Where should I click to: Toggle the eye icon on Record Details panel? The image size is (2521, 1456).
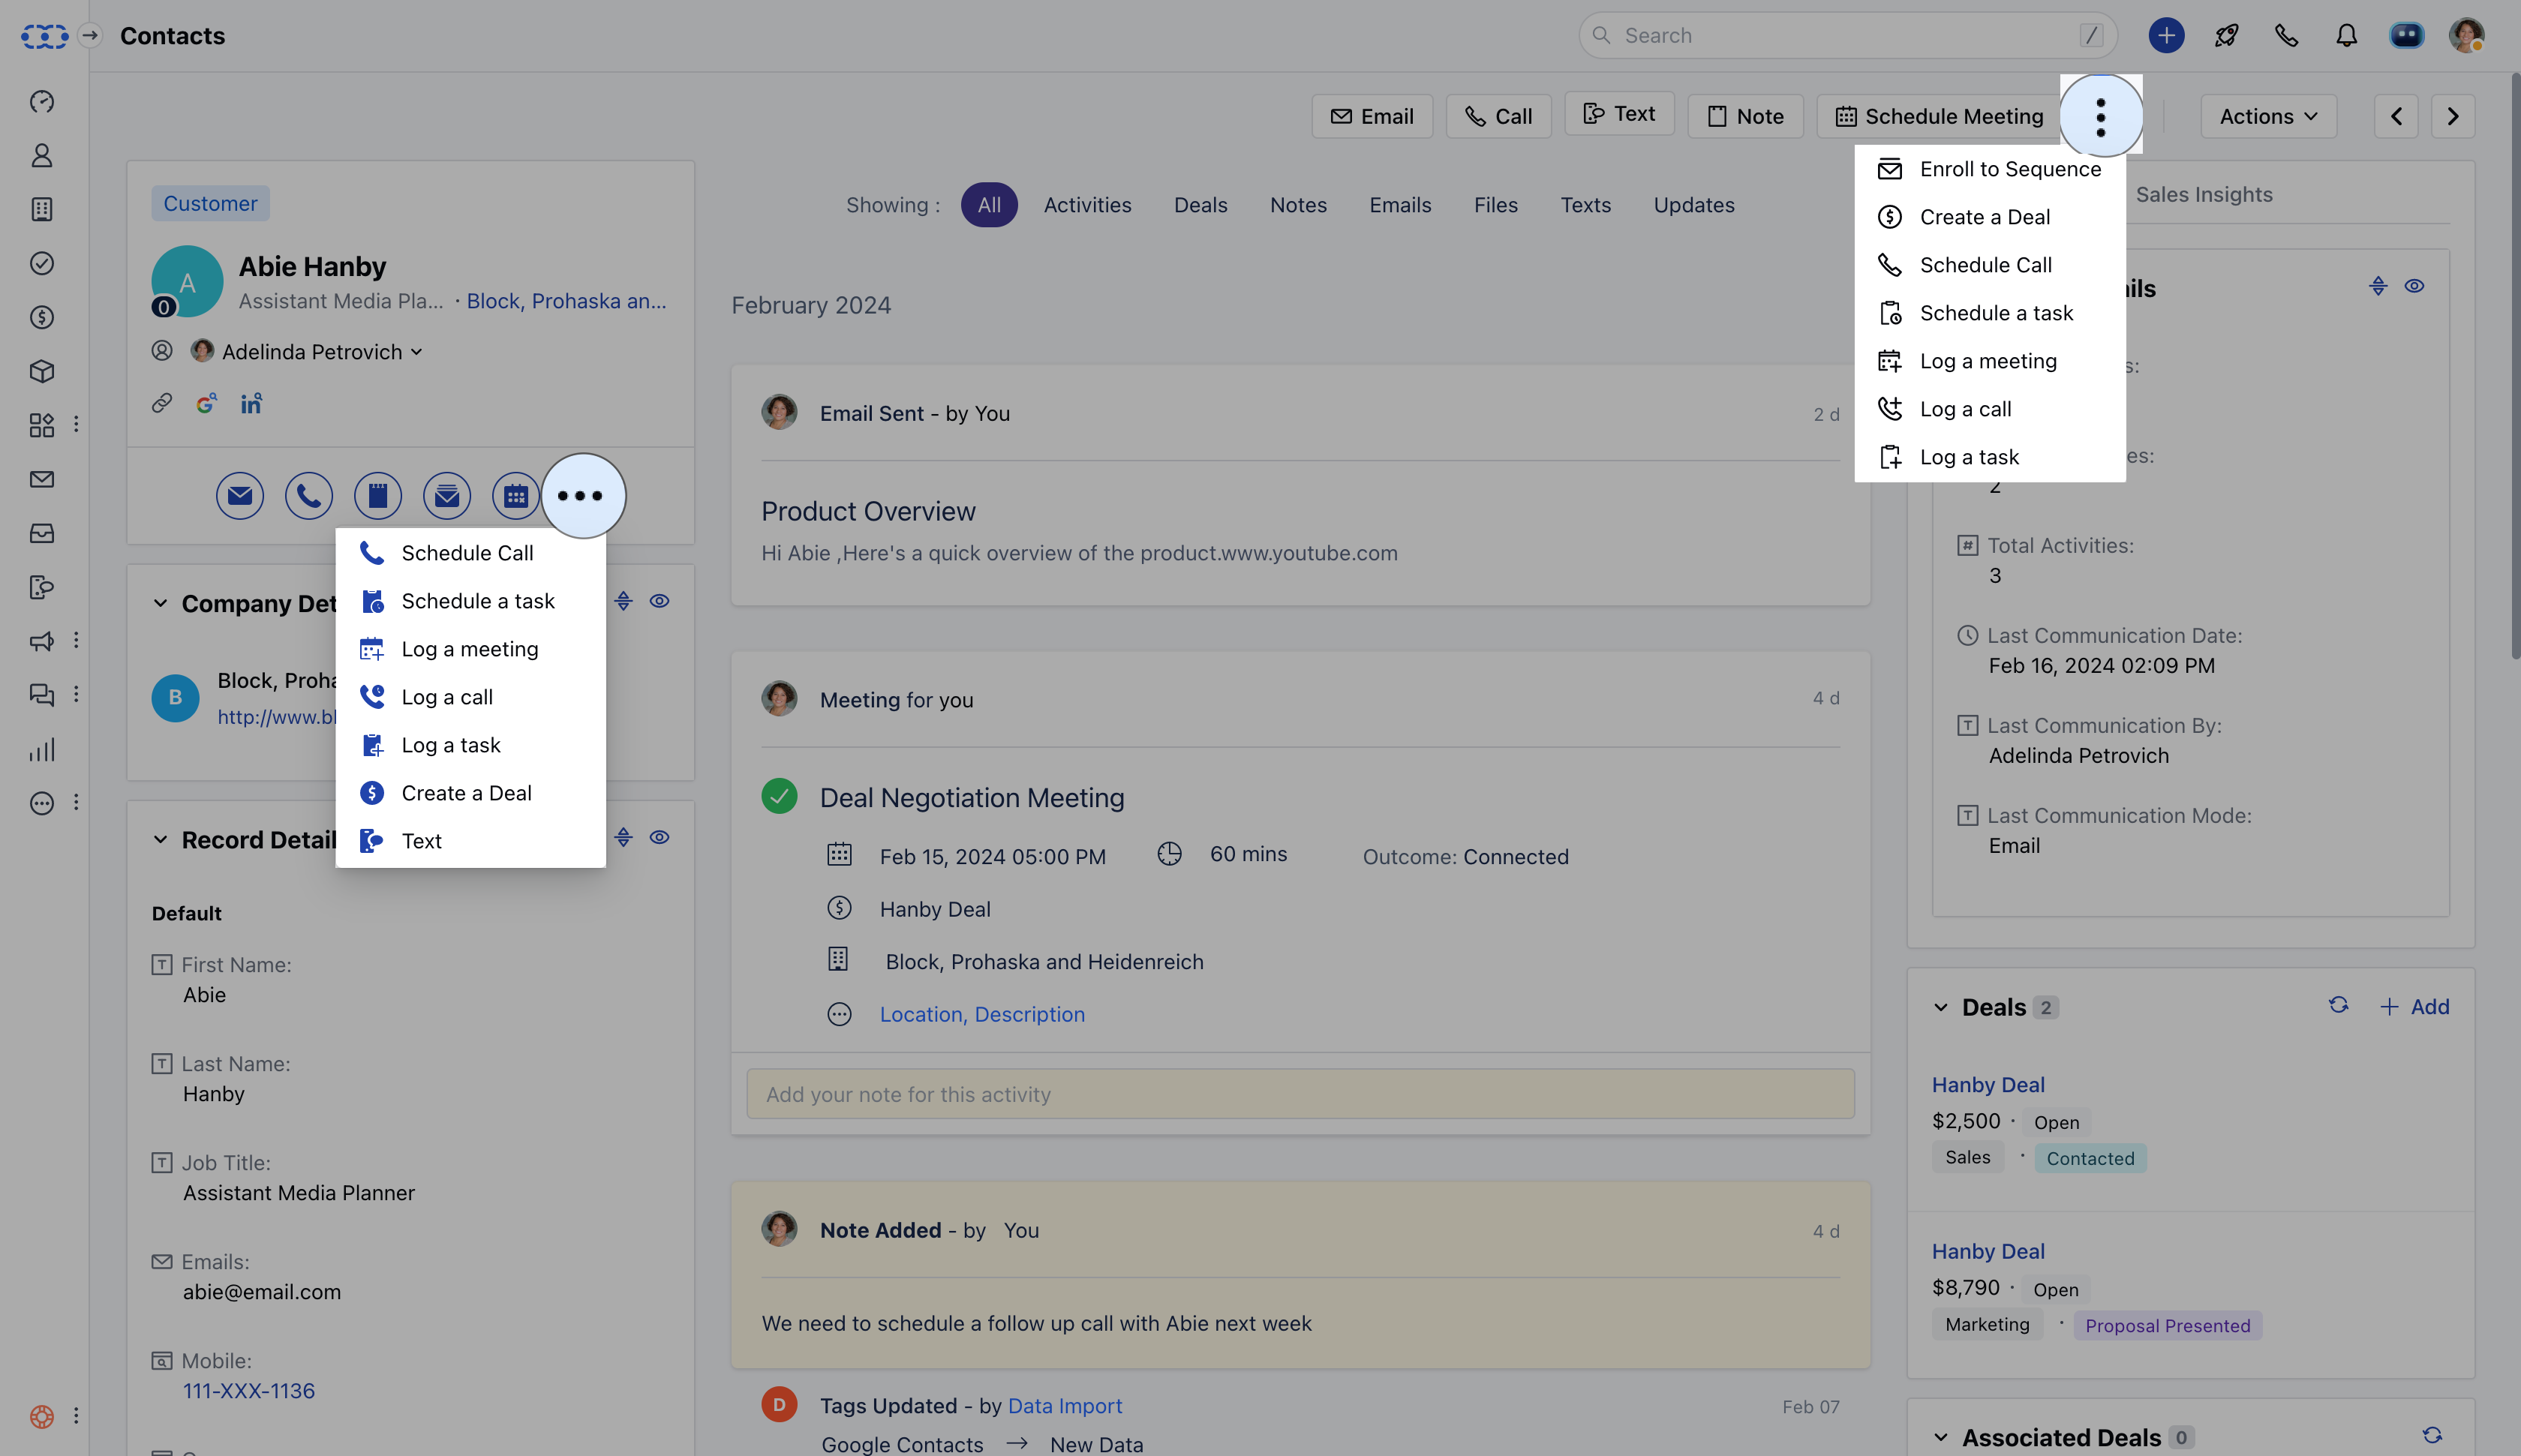(x=660, y=838)
